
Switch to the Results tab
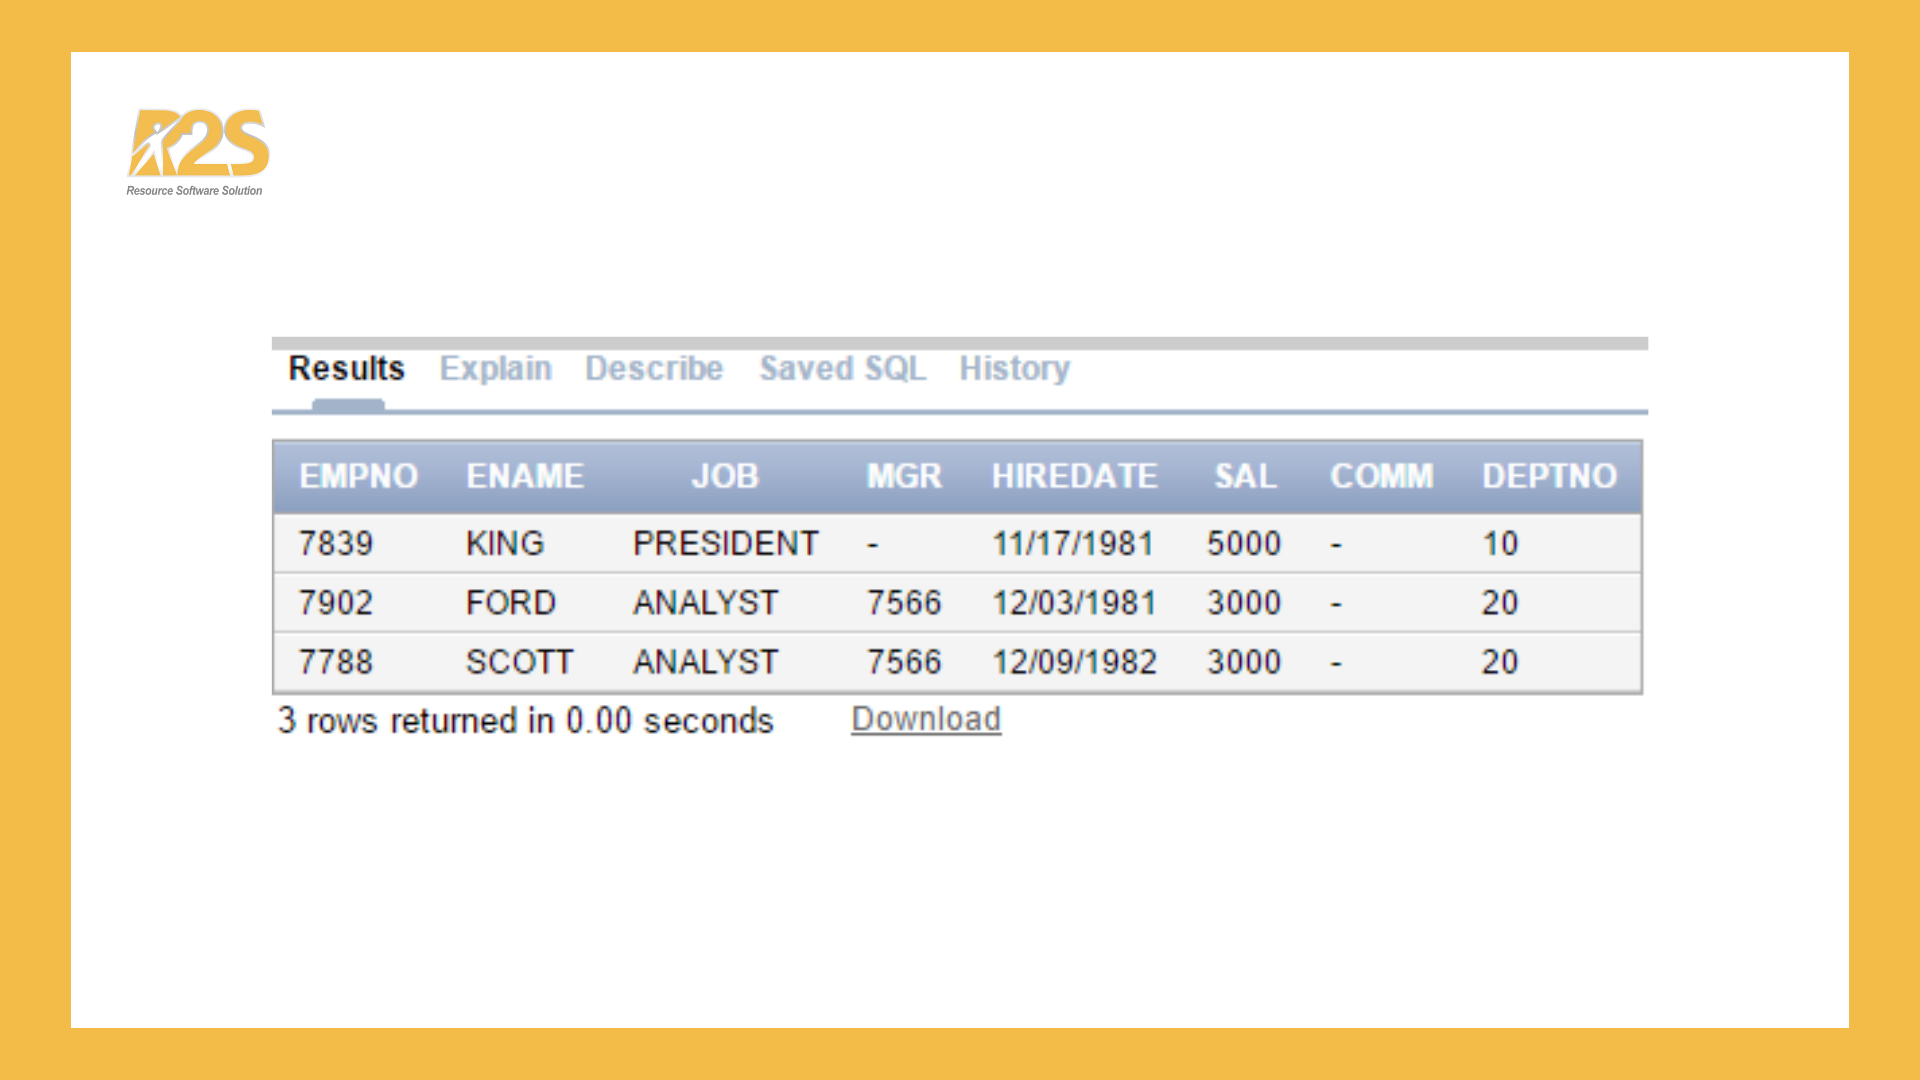click(346, 369)
